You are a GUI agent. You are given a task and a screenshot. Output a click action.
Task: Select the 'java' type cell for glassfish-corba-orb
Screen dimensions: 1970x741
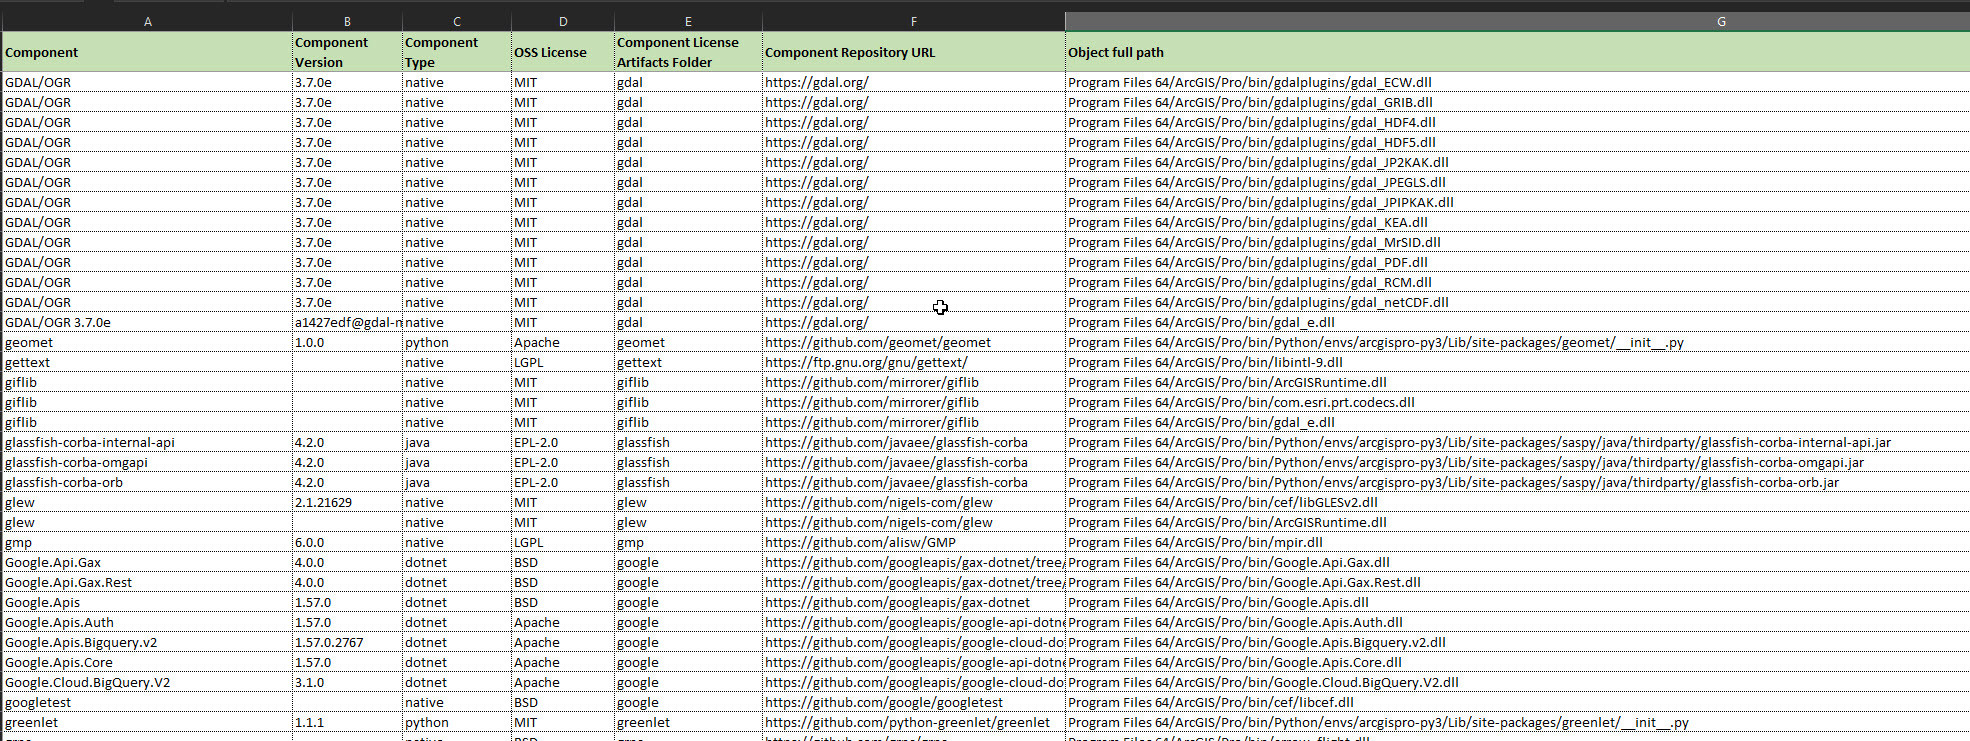pos(457,482)
